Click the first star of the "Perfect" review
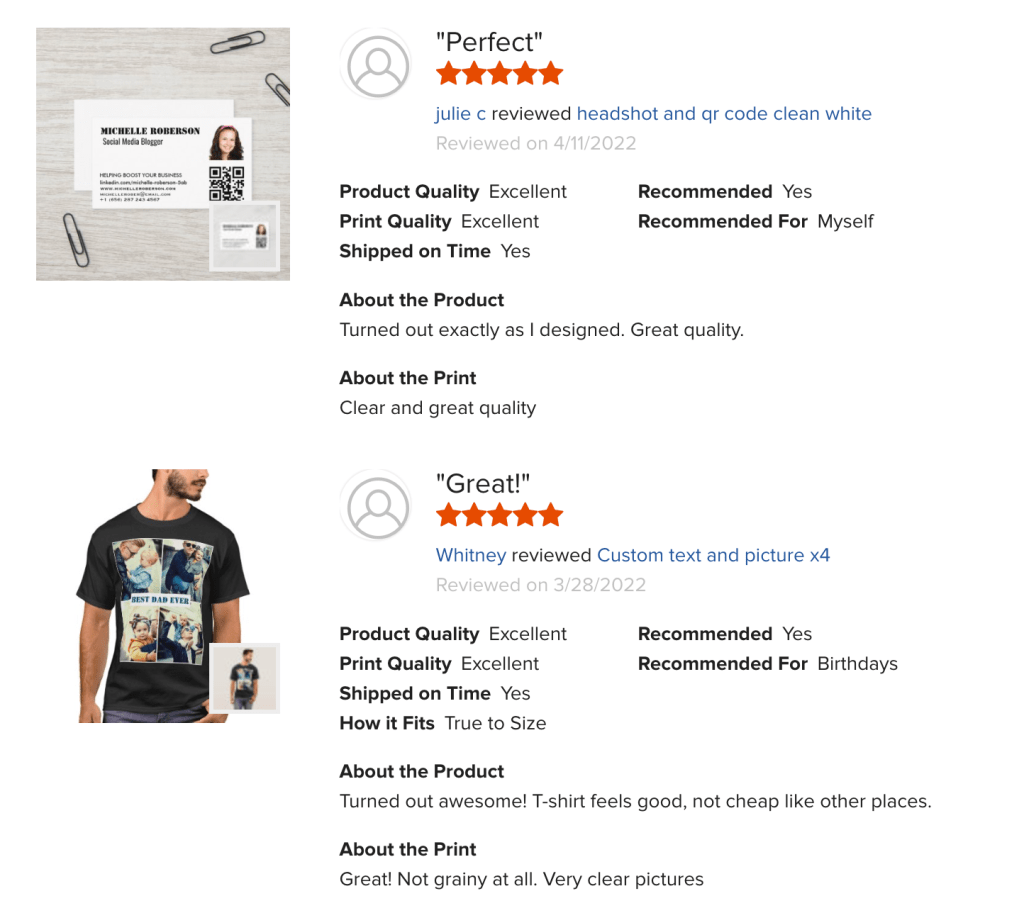 448,73
